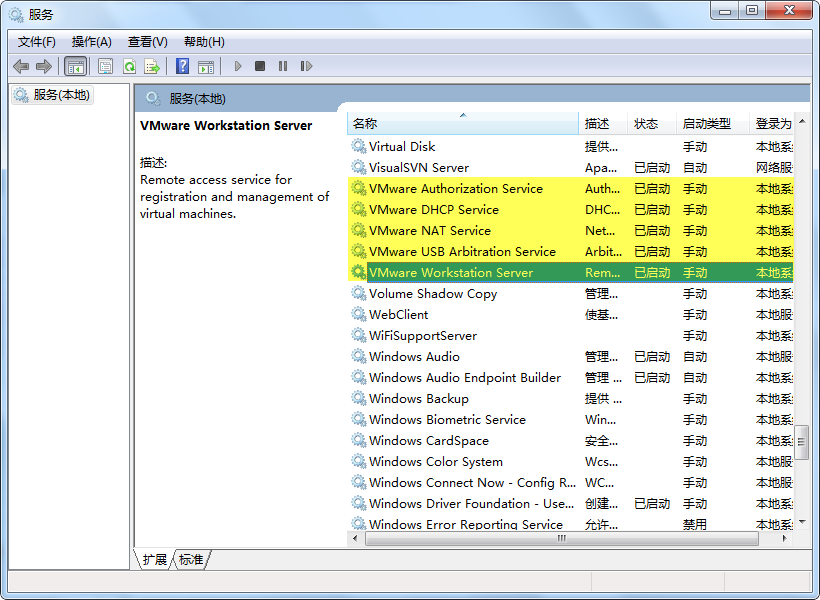820x600 pixels.
Task: Click the vertical scrollbar thumb
Action: pos(802,443)
